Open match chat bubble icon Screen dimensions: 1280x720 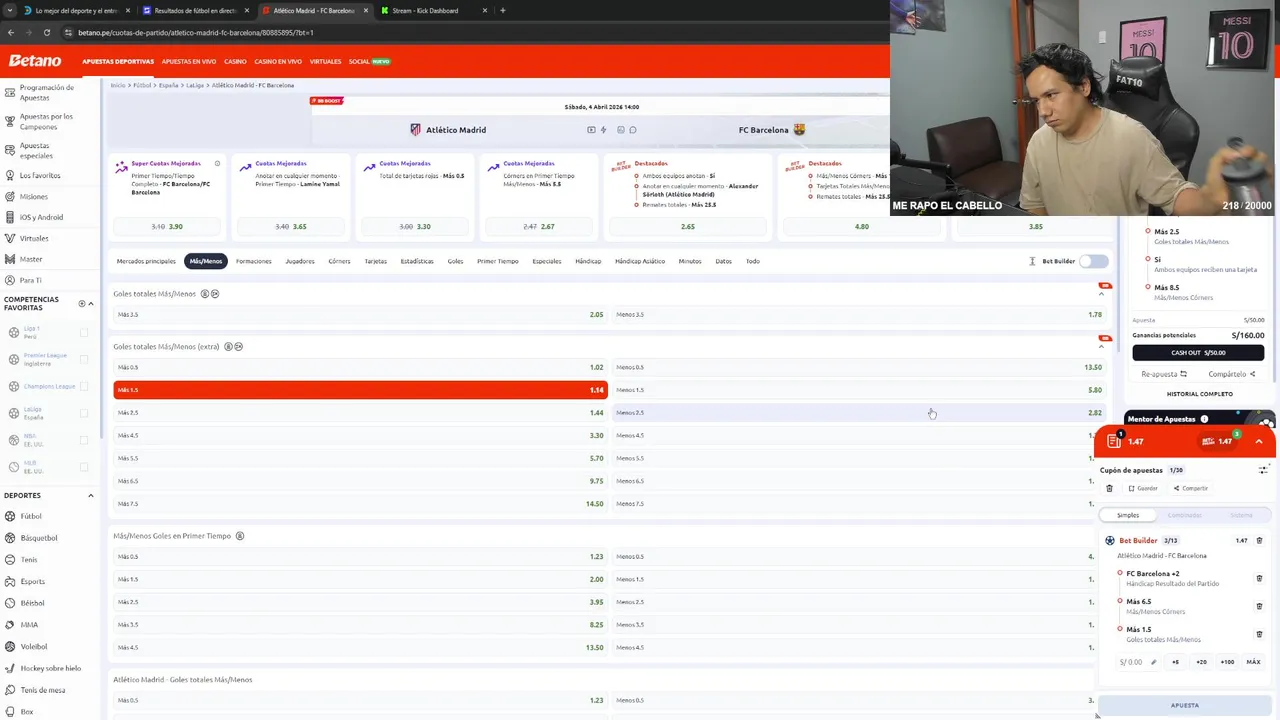(x=633, y=130)
